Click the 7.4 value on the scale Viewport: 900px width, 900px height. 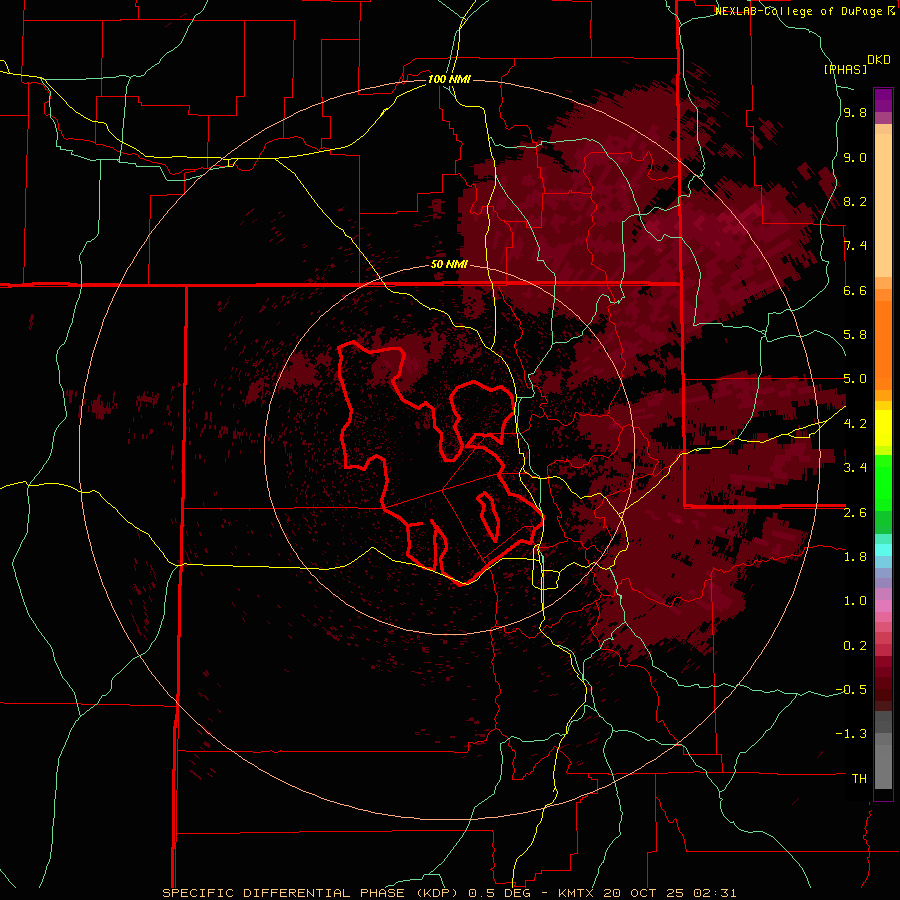coord(855,246)
